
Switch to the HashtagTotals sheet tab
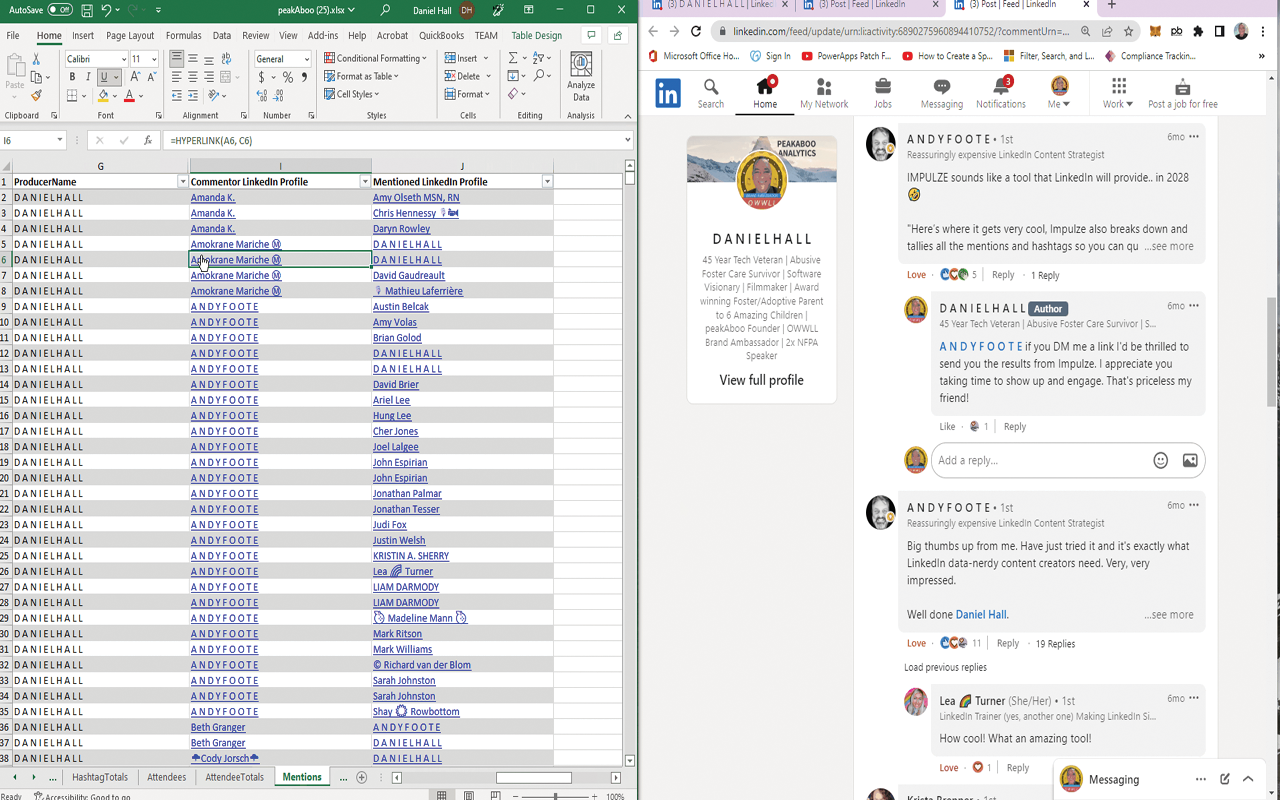(100, 777)
